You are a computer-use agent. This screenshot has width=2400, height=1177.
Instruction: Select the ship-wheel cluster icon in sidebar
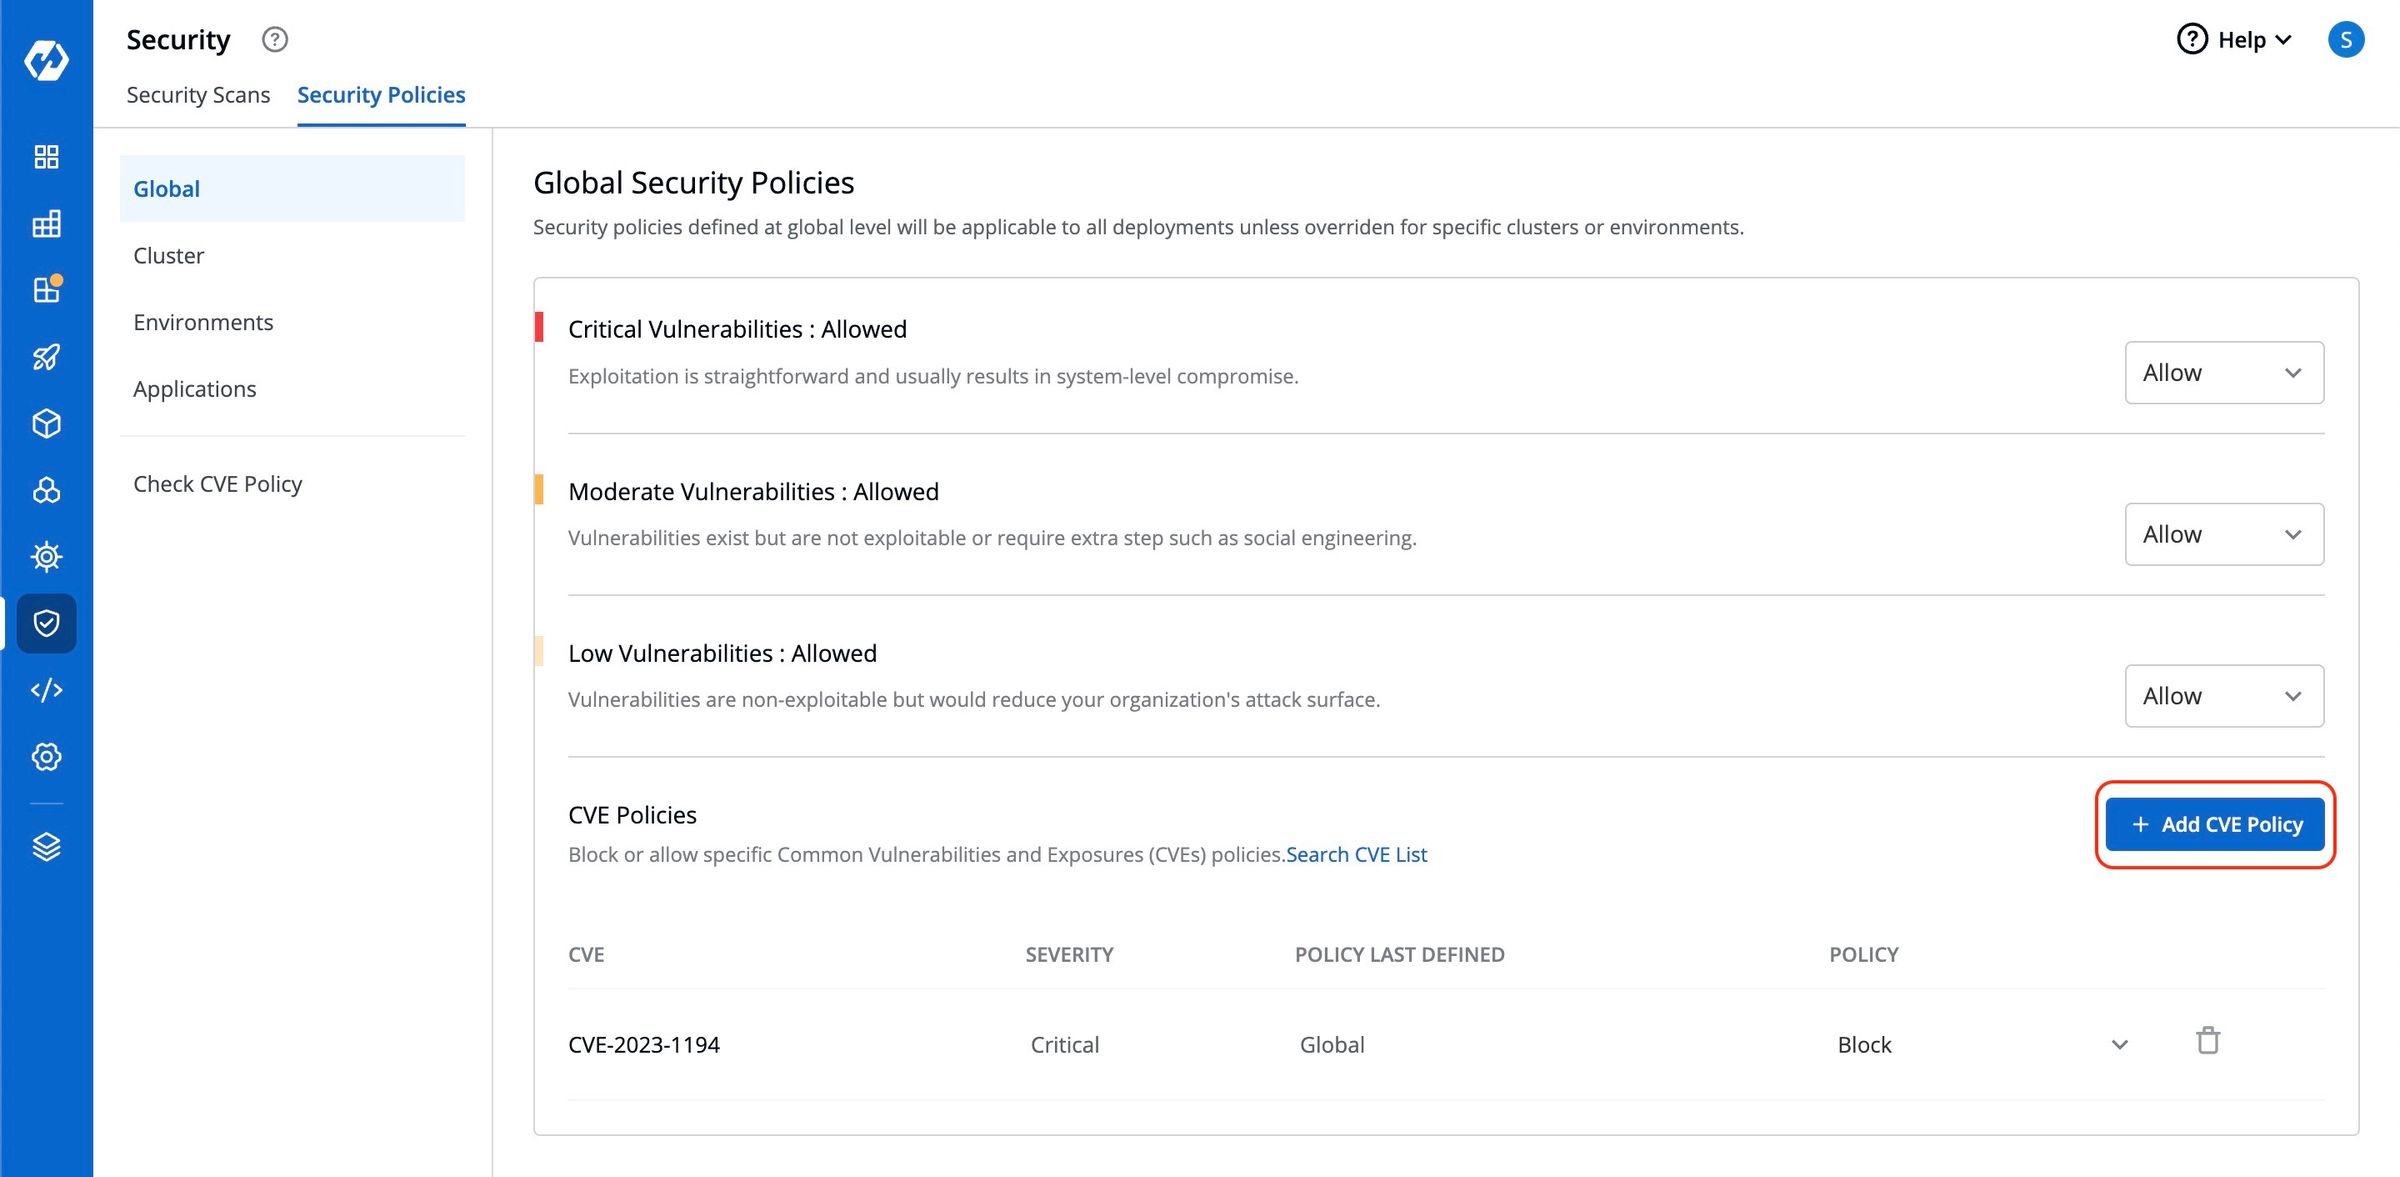[x=46, y=490]
